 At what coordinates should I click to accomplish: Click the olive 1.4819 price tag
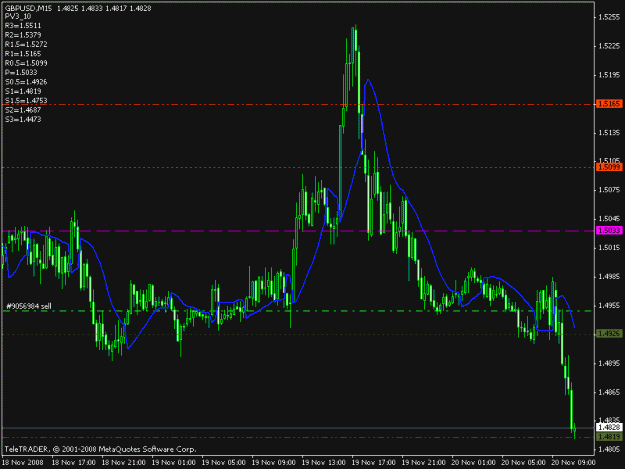coord(609,437)
